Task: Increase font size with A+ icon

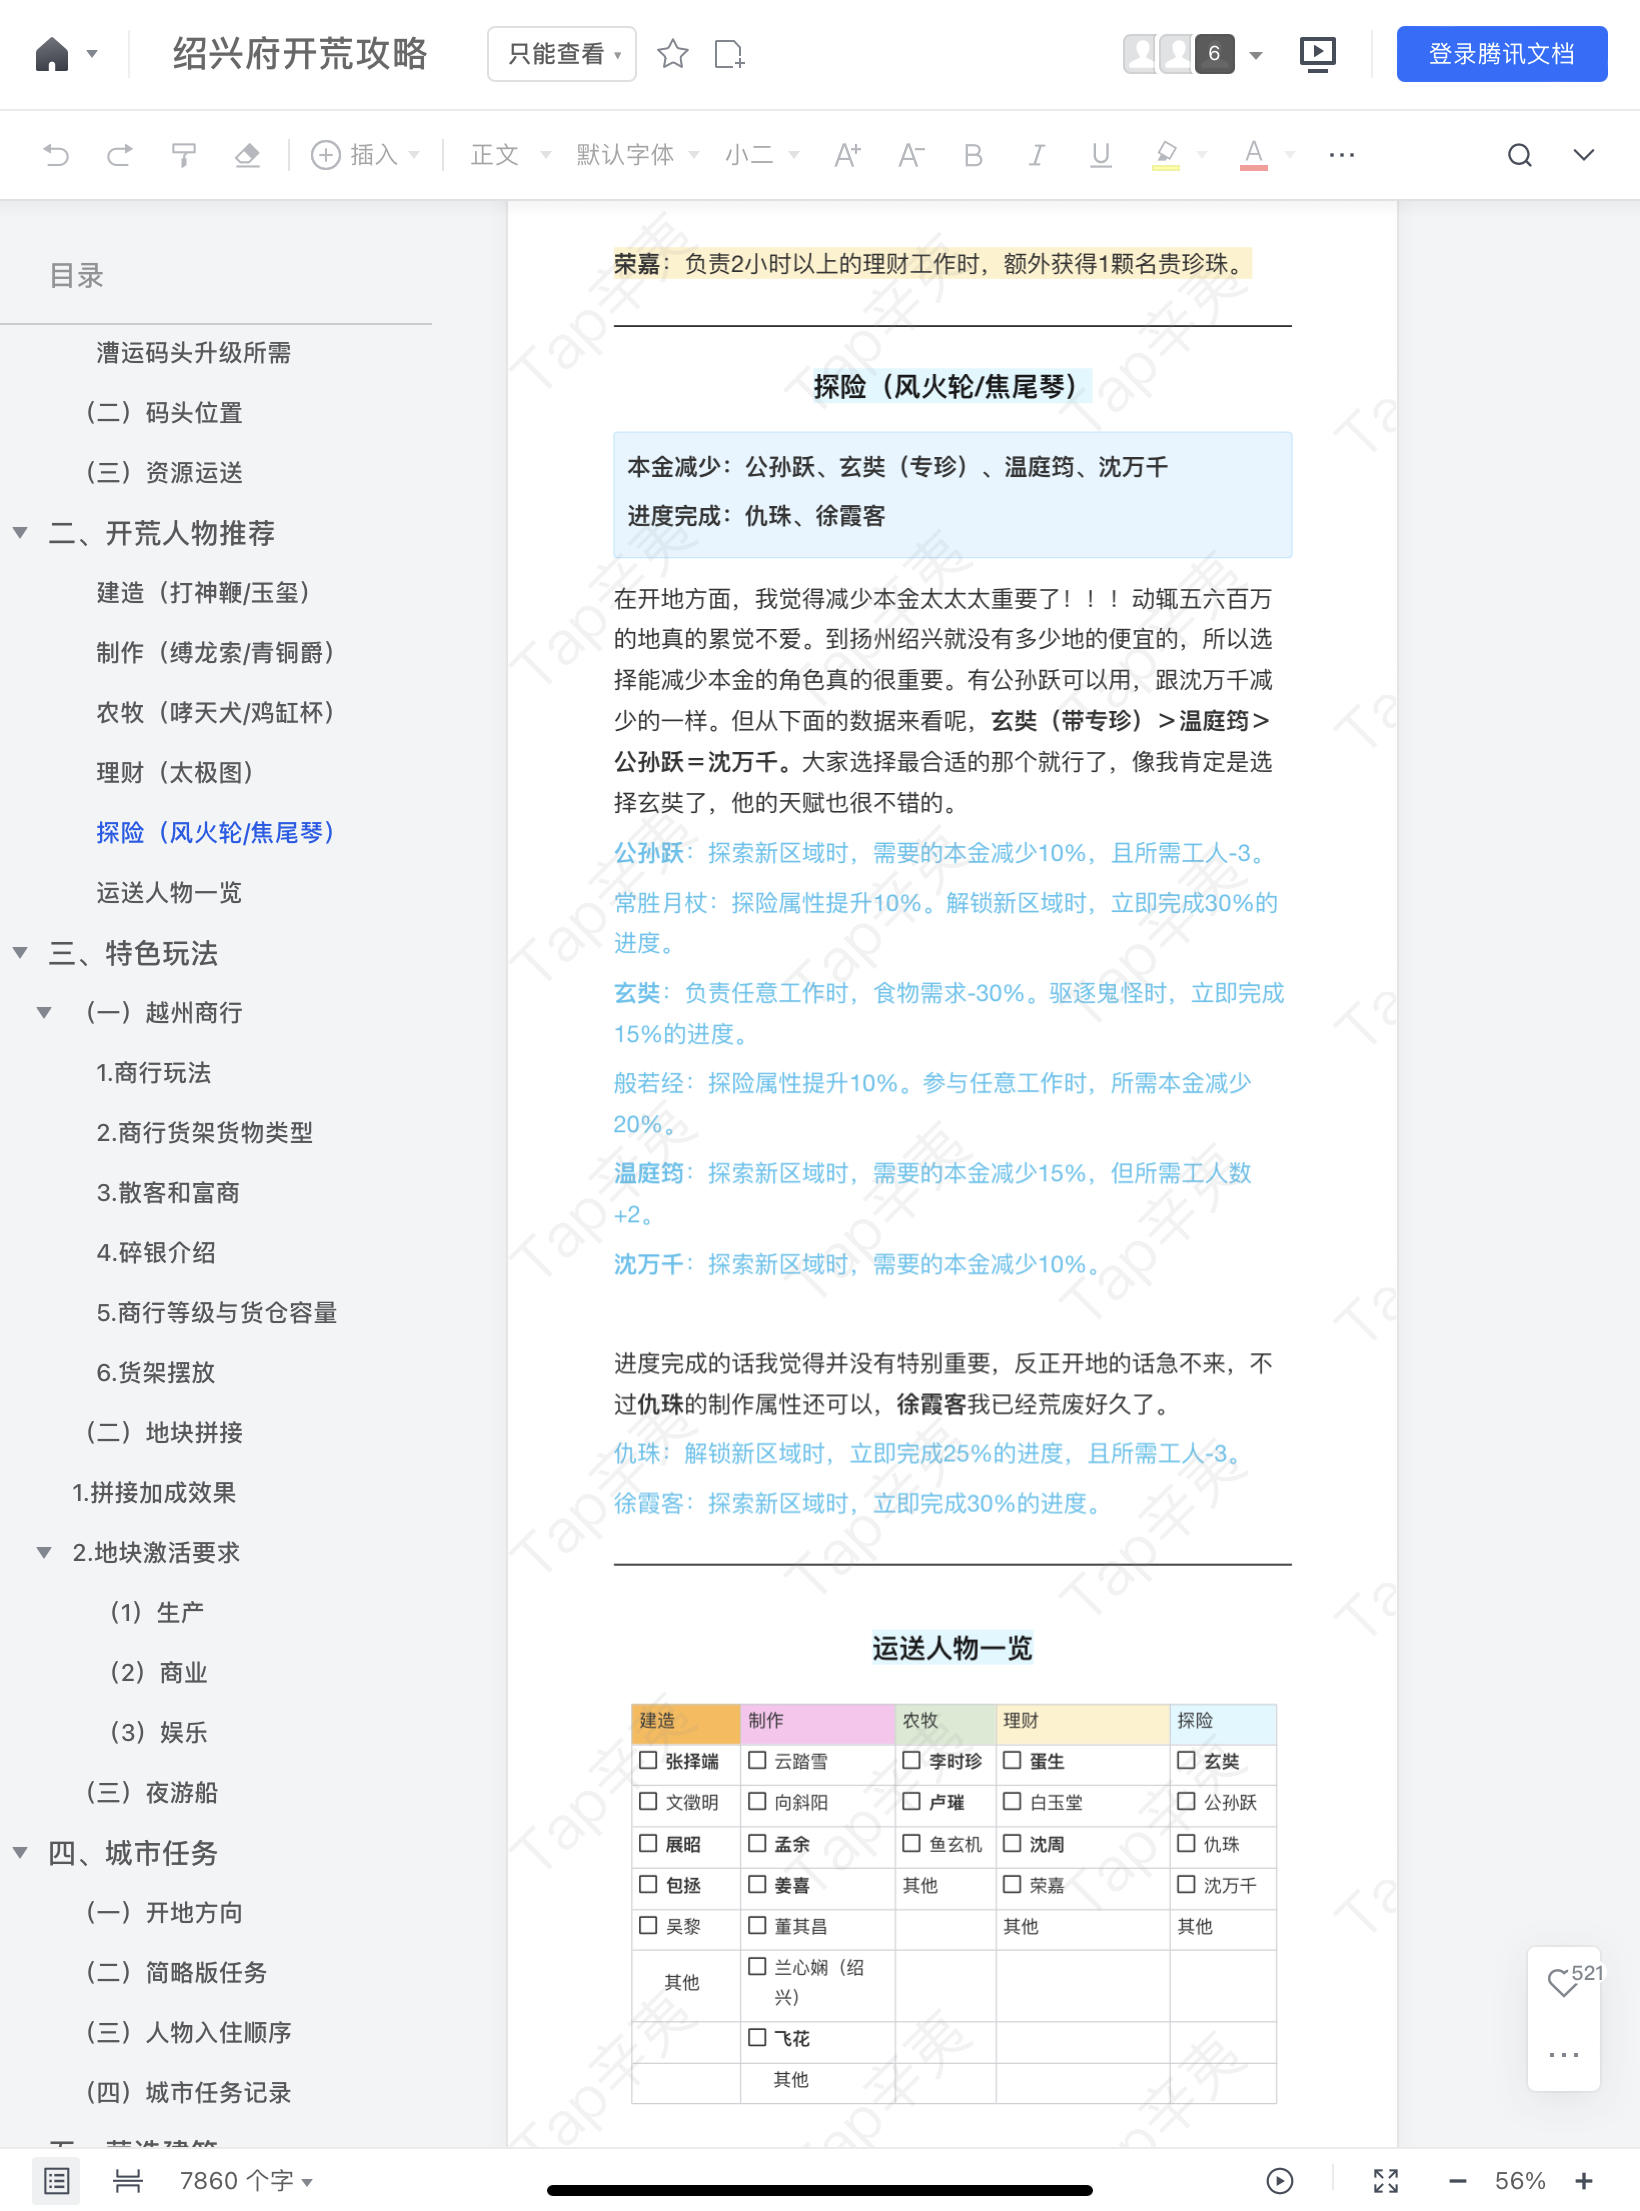Action: (847, 155)
